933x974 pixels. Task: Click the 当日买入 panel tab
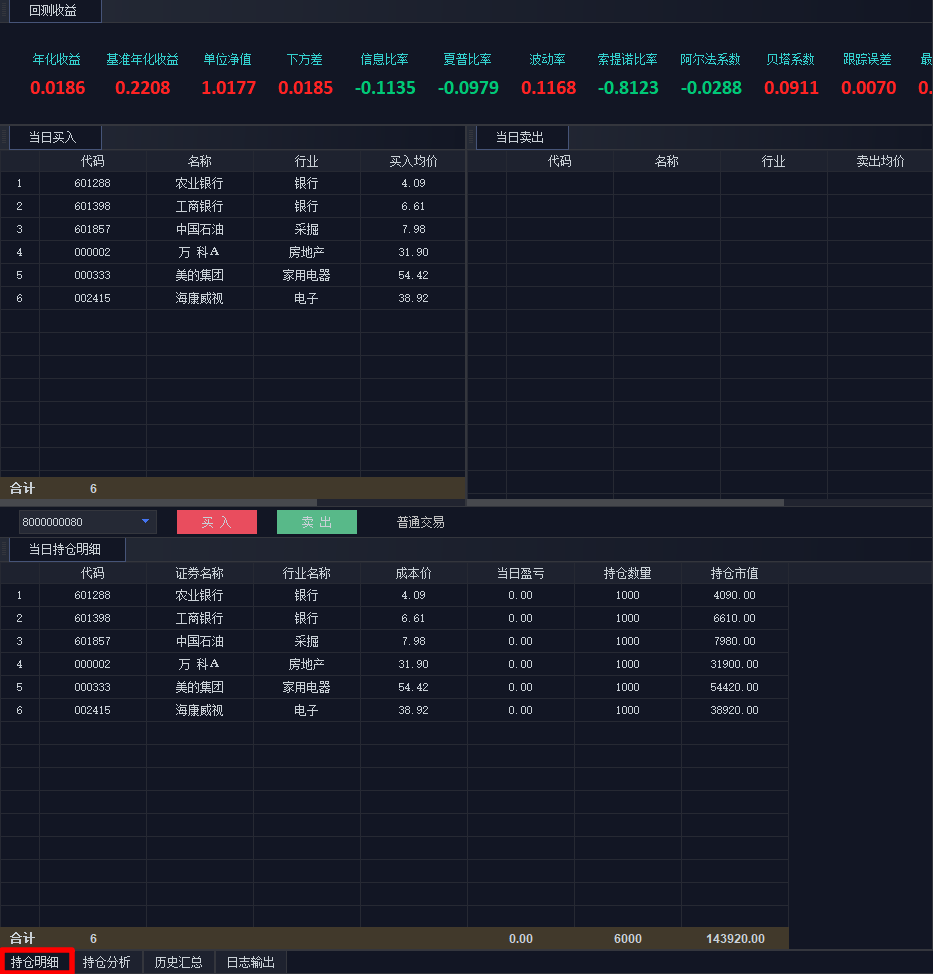(53, 138)
